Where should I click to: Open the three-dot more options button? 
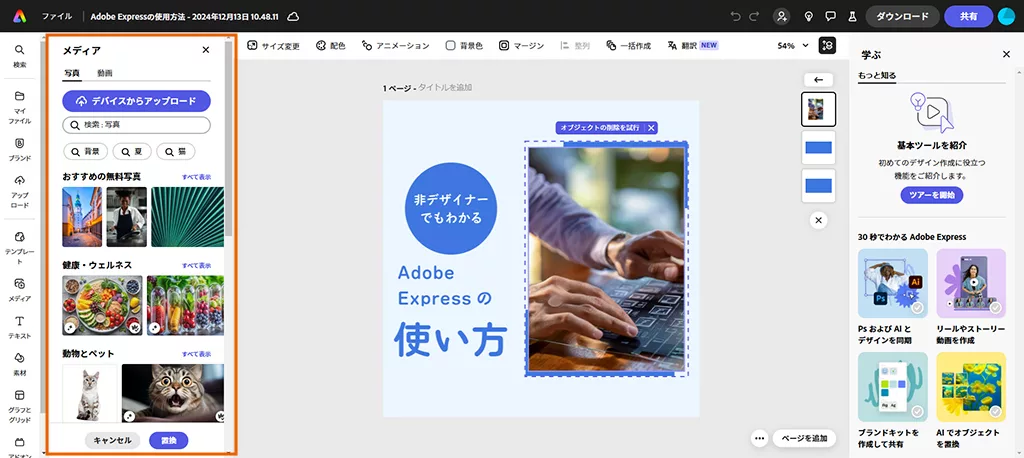(x=759, y=438)
